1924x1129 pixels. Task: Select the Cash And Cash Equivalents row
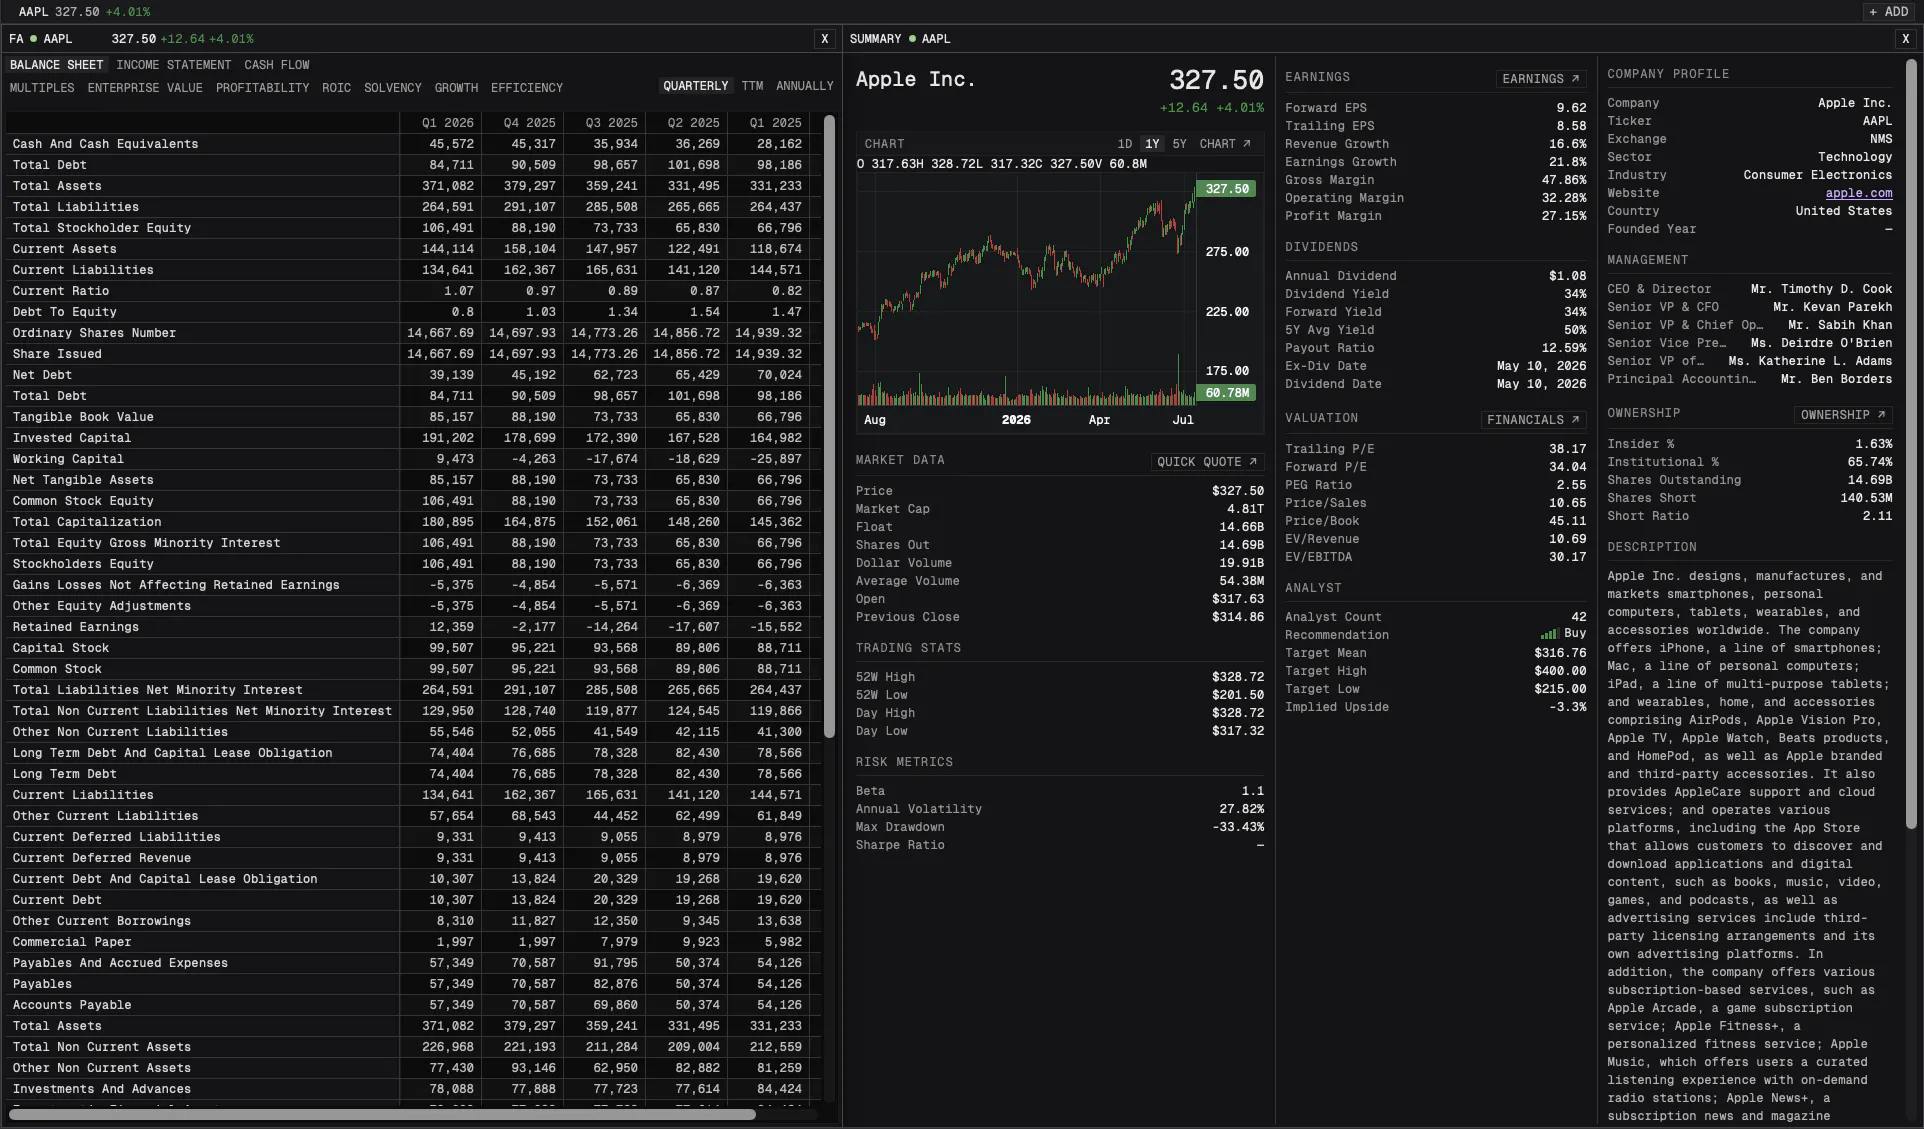point(412,144)
